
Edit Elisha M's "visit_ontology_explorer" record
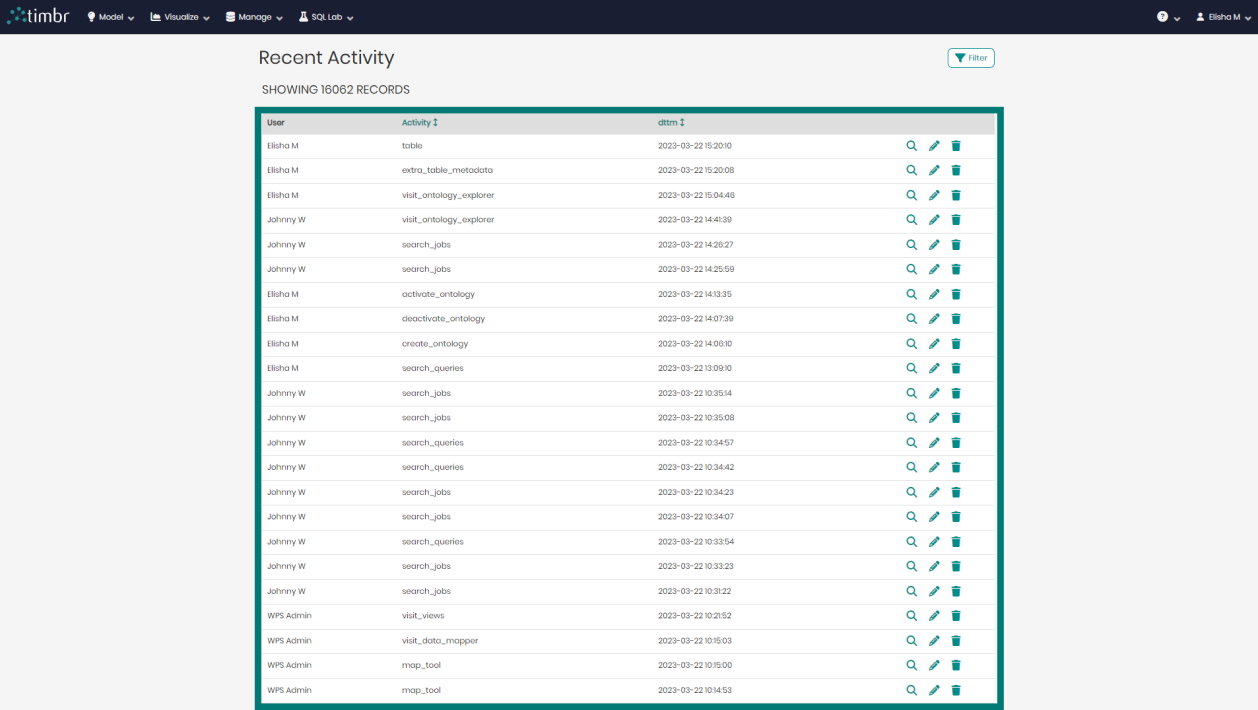(x=934, y=195)
